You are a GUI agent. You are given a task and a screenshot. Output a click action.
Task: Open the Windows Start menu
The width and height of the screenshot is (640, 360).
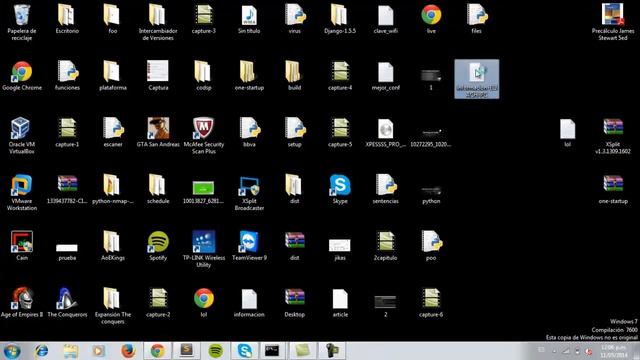click(x=11, y=351)
